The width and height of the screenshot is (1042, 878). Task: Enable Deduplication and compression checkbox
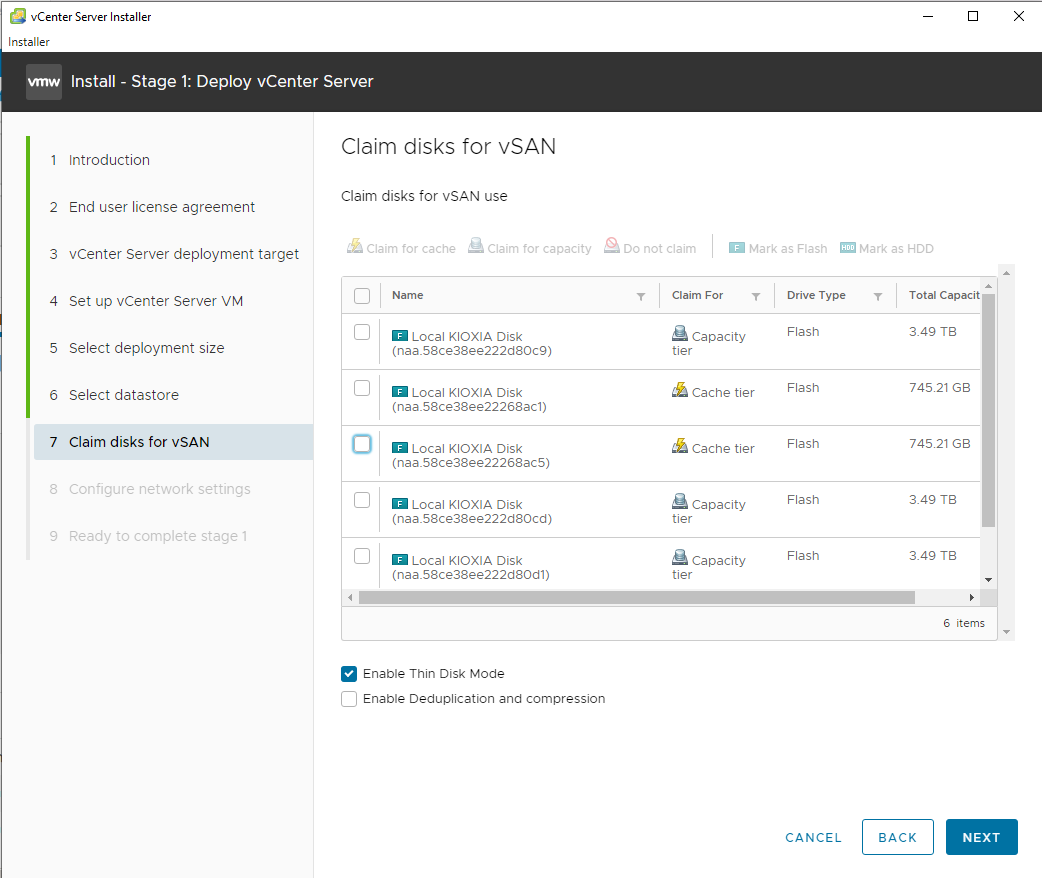click(349, 699)
